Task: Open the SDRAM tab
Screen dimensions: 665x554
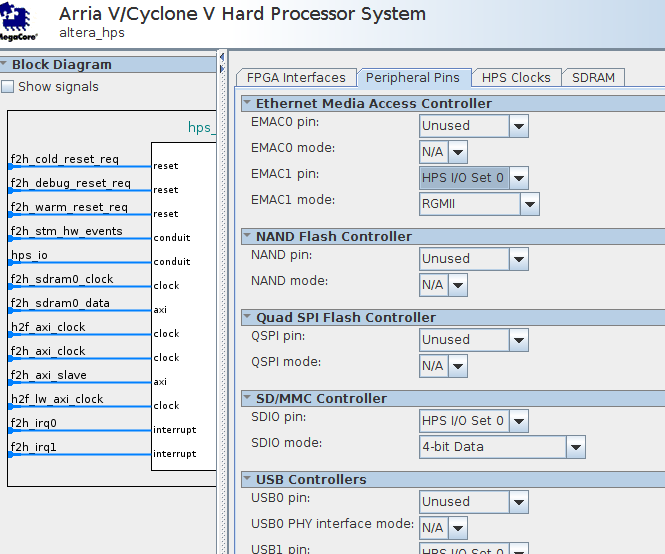Action: point(593,78)
